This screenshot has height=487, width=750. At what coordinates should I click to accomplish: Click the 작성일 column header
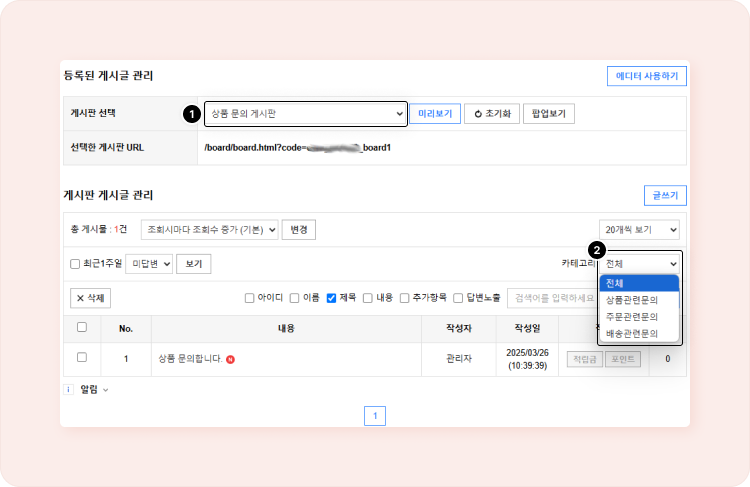[527, 328]
